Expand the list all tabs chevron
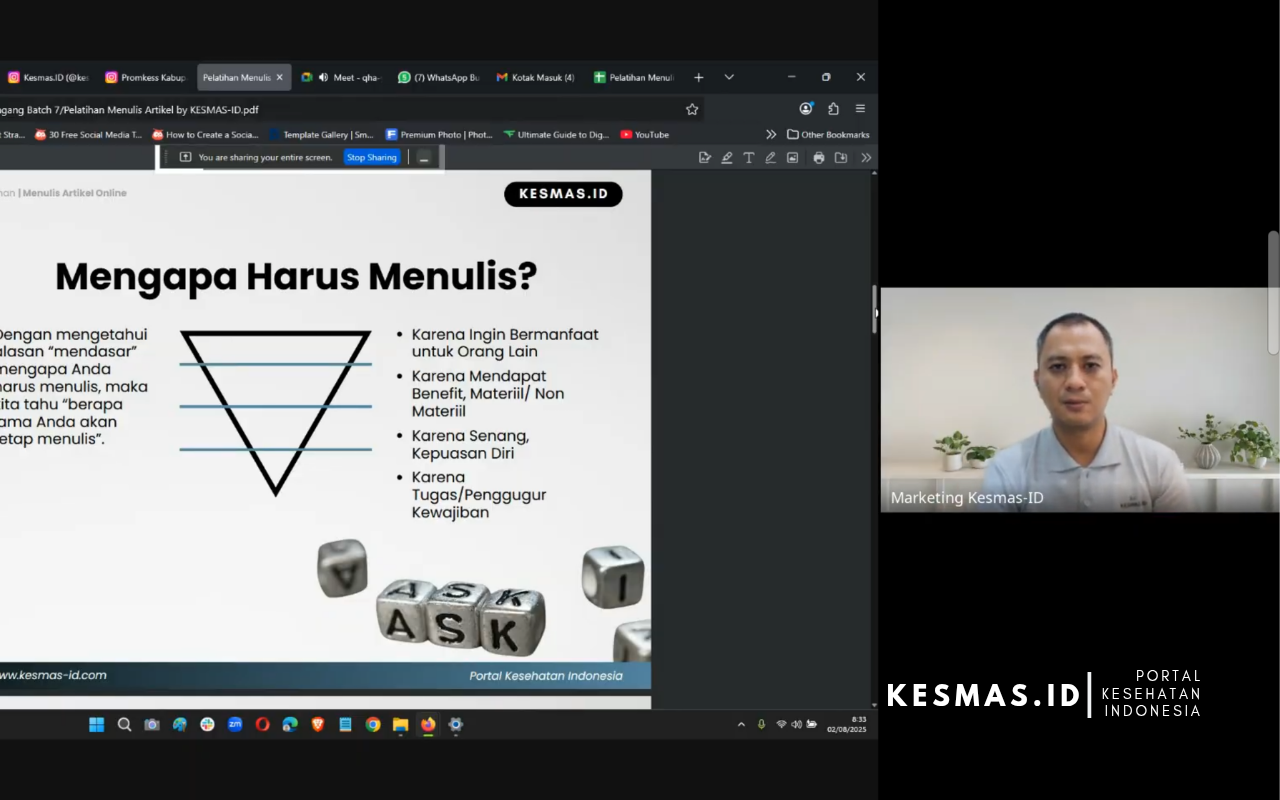1280x800 pixels. [729, 77]
